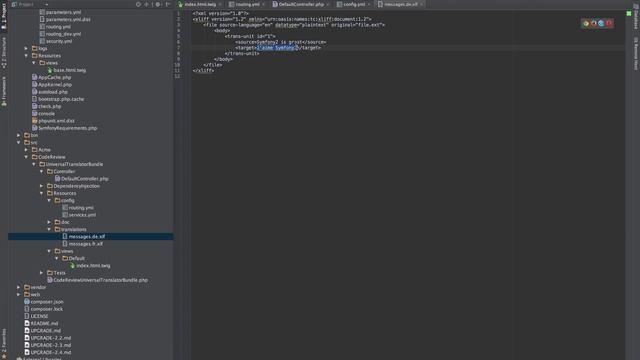The width and height of the screenshot is (640, 360).
Task: Click the scroll-from-source target icon in Project panel
Action: 138,4
